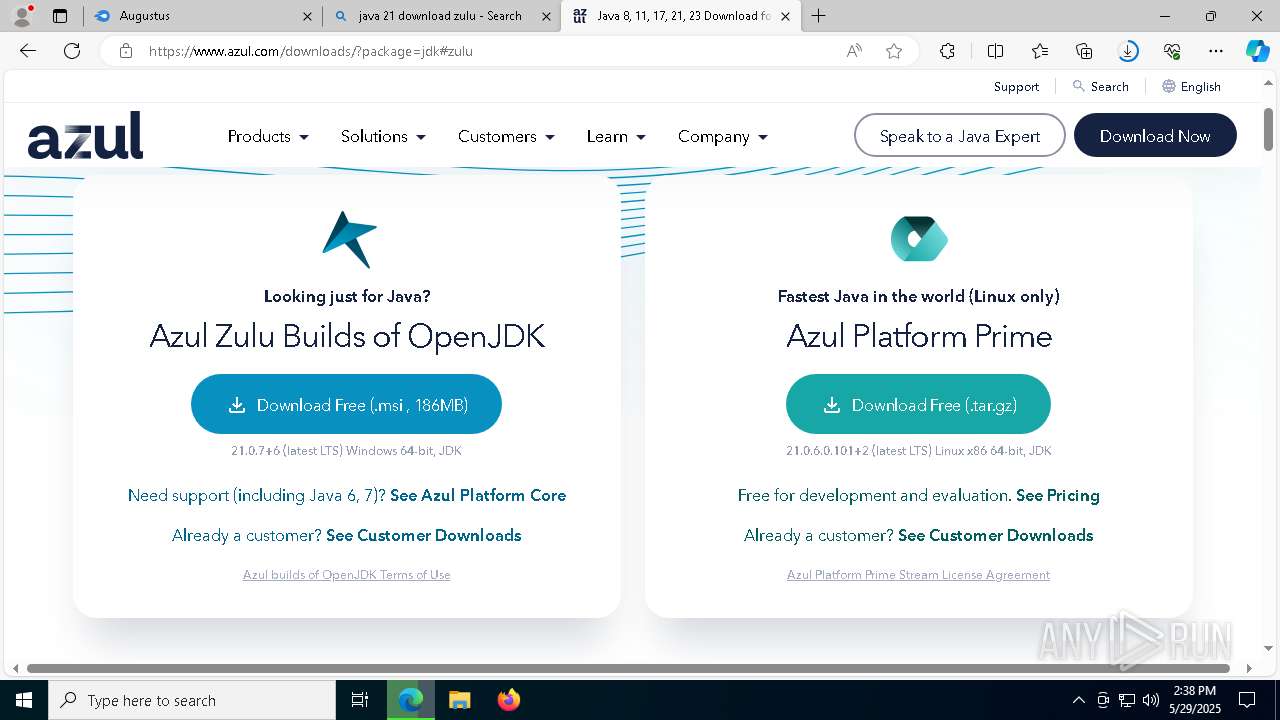Open Task View on the taskbar
The width and height of the screenshot is (1280, 720).
(360, 700)
